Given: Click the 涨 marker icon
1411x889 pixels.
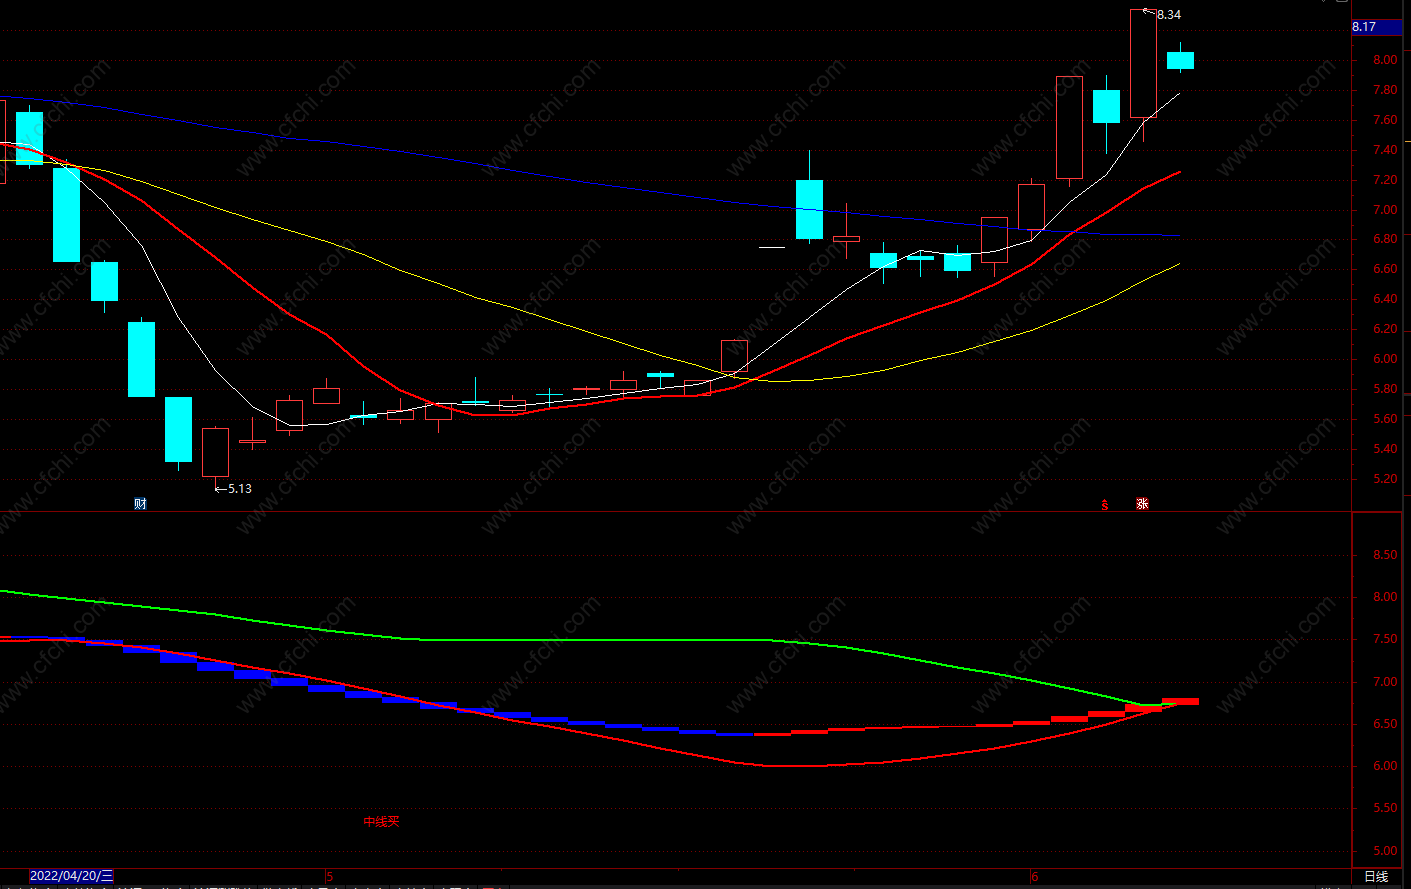Looking at the screenshot, I should [1142, 504].
